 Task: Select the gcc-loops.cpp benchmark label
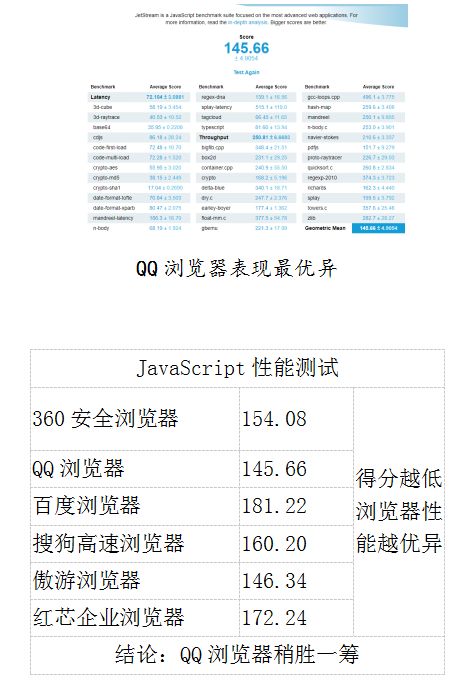pos(324,97)
